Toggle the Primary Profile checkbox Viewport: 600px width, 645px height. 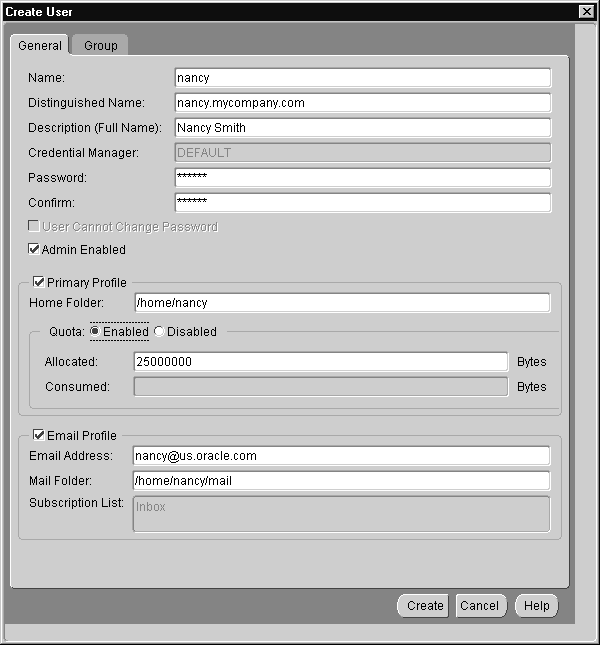[39, 282]
